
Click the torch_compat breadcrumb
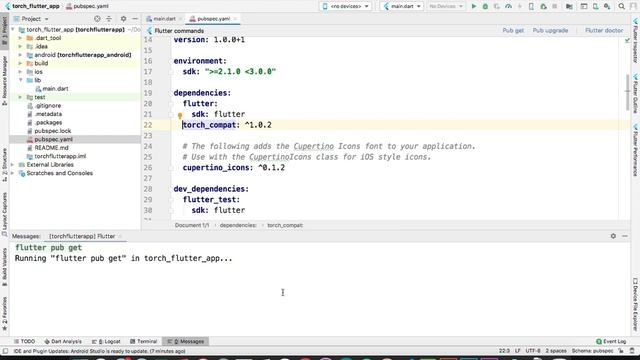[x=285, y=225]
